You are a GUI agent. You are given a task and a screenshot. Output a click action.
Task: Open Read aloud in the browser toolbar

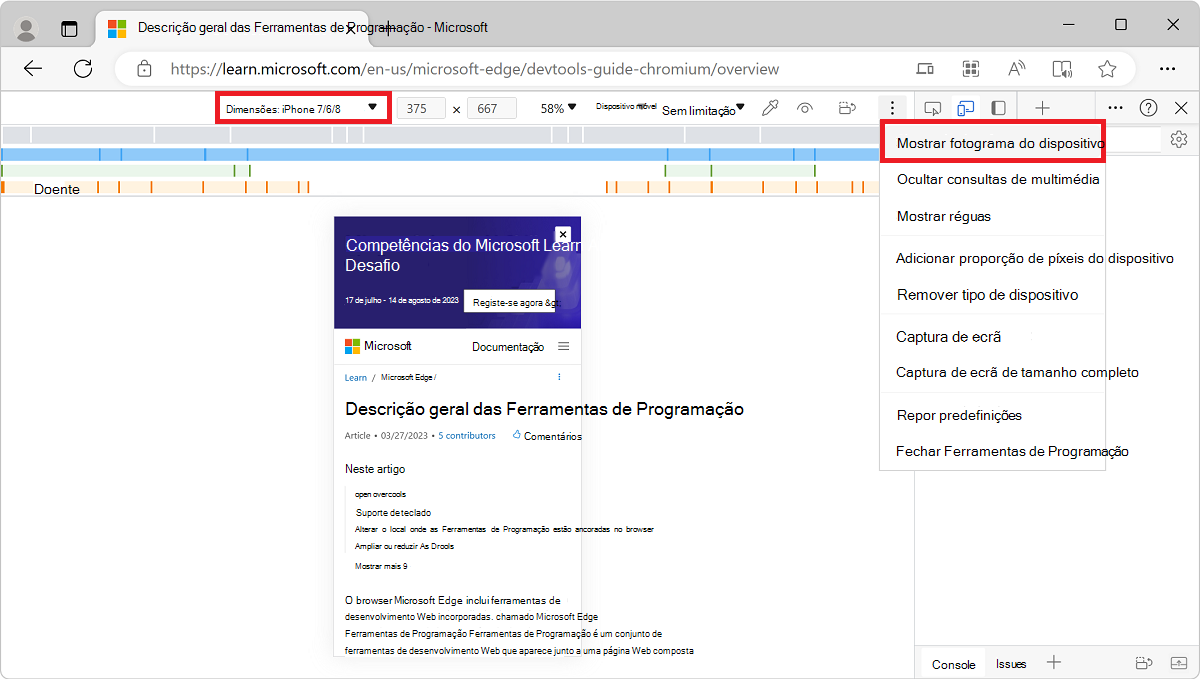pos(1016,69)
